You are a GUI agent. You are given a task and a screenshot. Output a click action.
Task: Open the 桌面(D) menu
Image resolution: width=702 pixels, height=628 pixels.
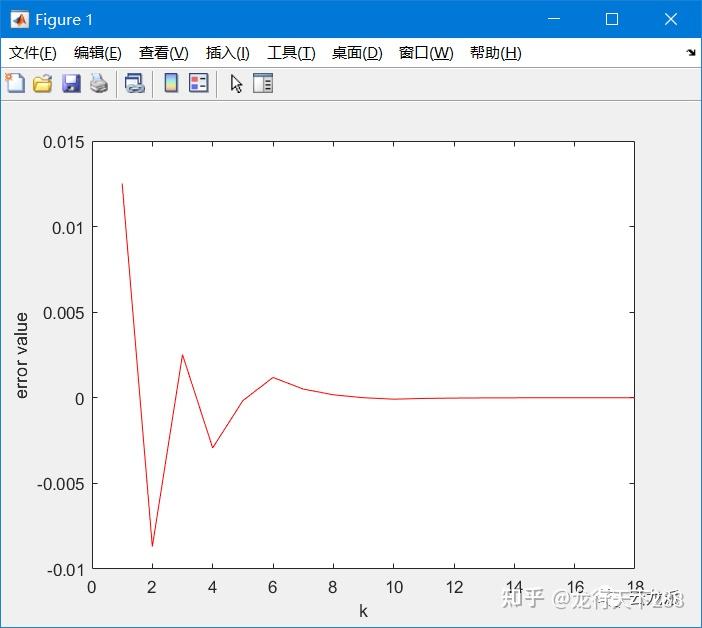[x=357, y=53]
